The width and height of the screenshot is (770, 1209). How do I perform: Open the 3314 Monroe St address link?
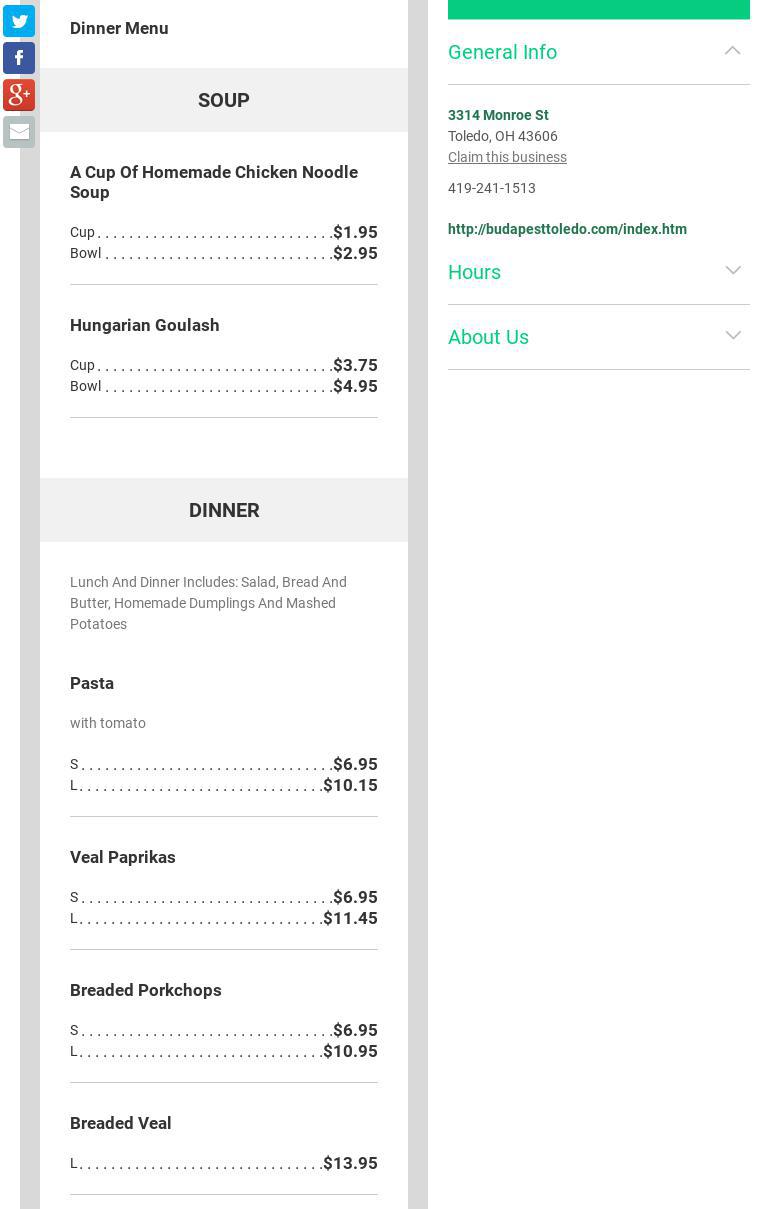coord(498,115)
